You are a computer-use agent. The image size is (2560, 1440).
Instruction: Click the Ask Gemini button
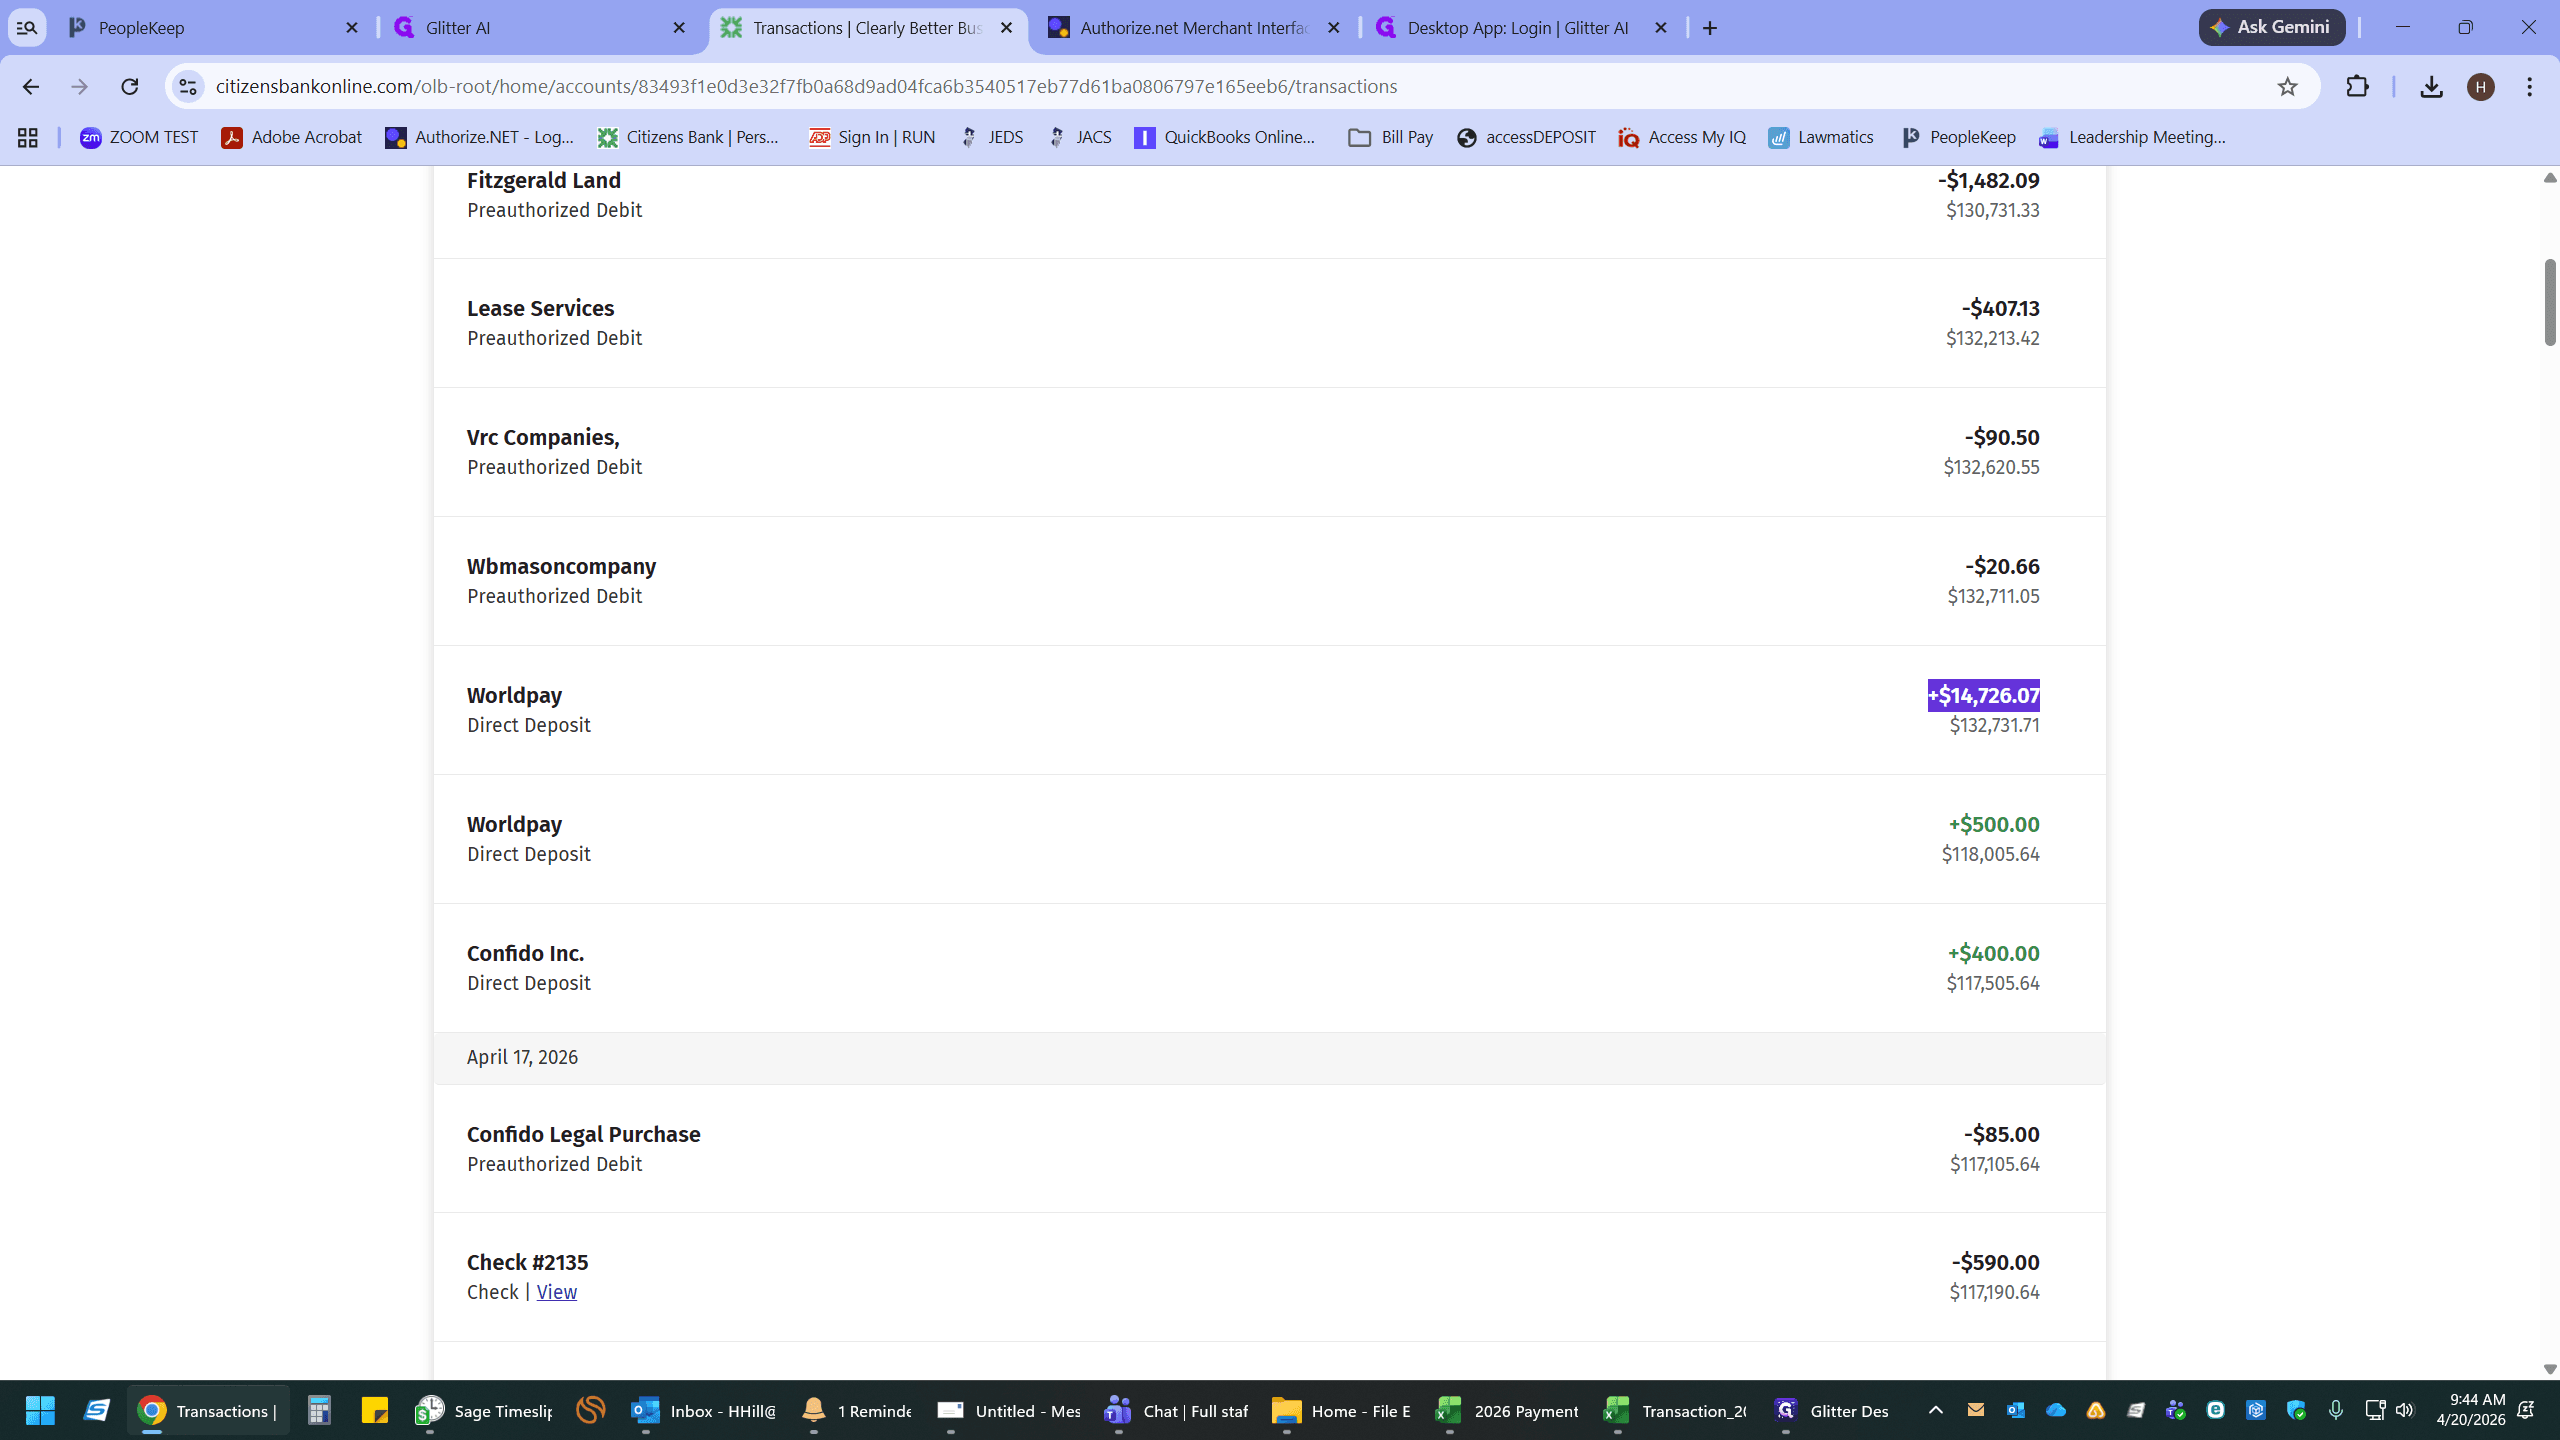point(2271,28)
